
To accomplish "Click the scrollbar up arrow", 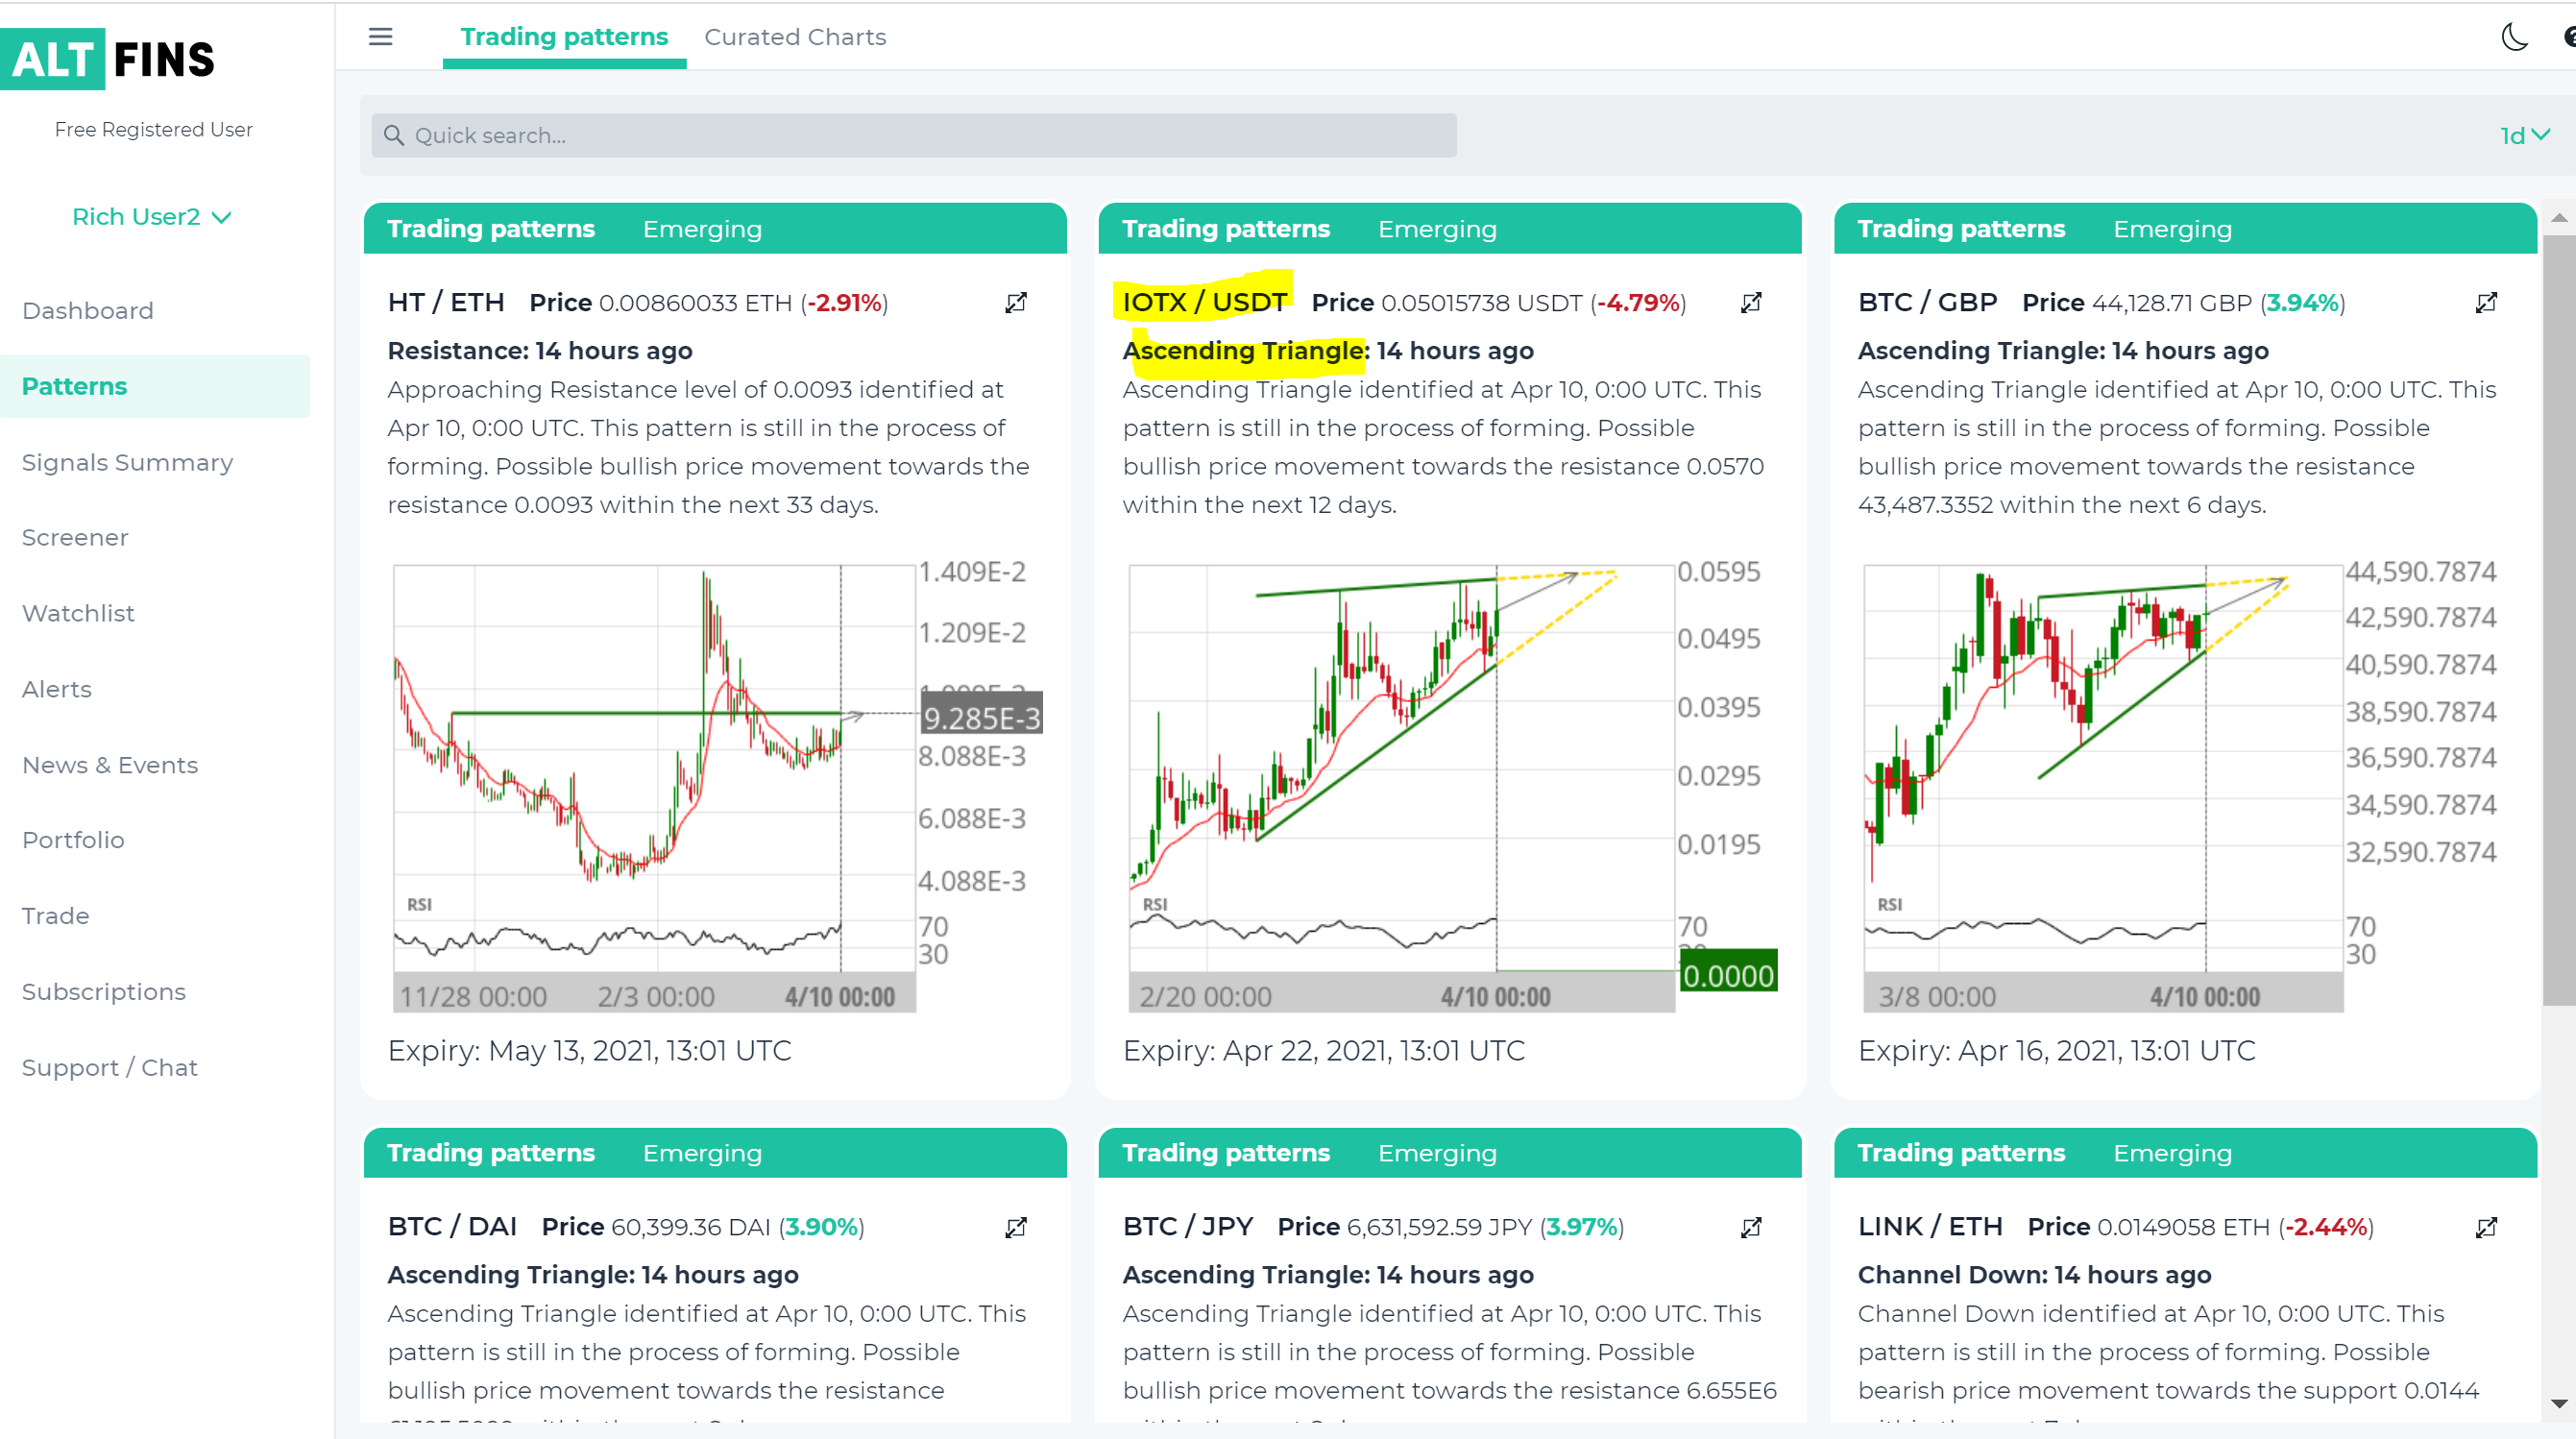I will pyautogui.click(x=2558, y=217).
